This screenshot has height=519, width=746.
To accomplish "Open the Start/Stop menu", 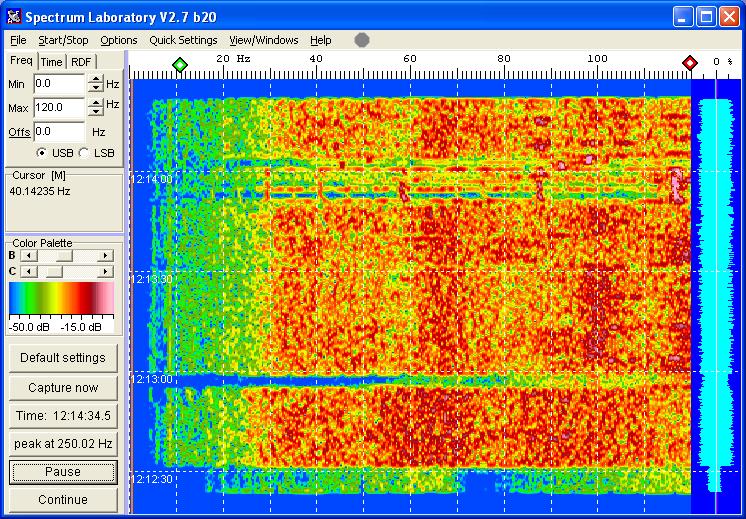I will (63, 40).
